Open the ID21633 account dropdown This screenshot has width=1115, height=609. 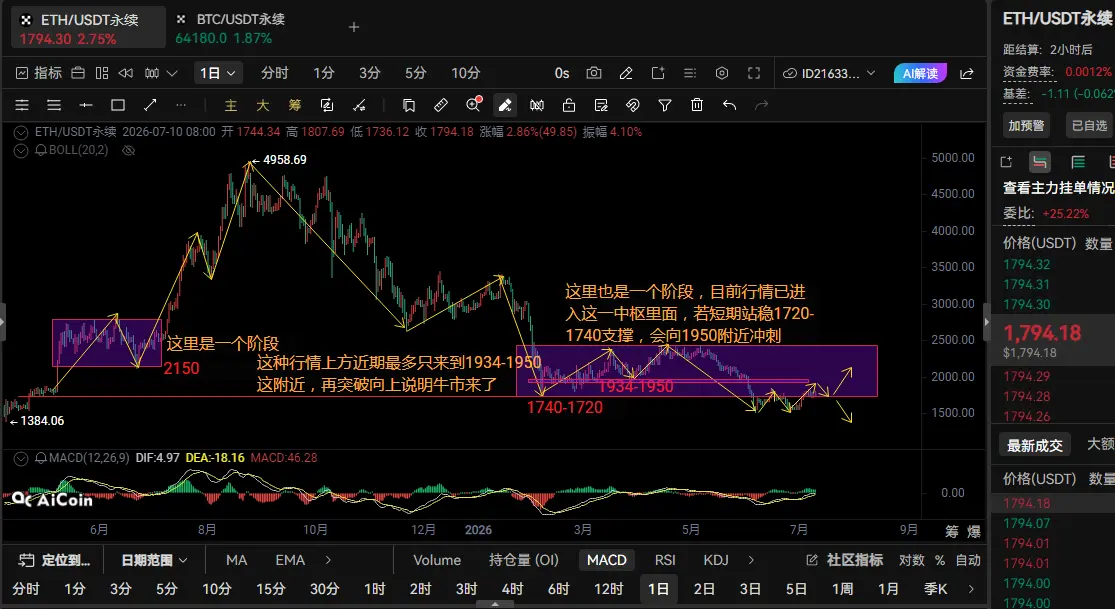tap(830, 73)
